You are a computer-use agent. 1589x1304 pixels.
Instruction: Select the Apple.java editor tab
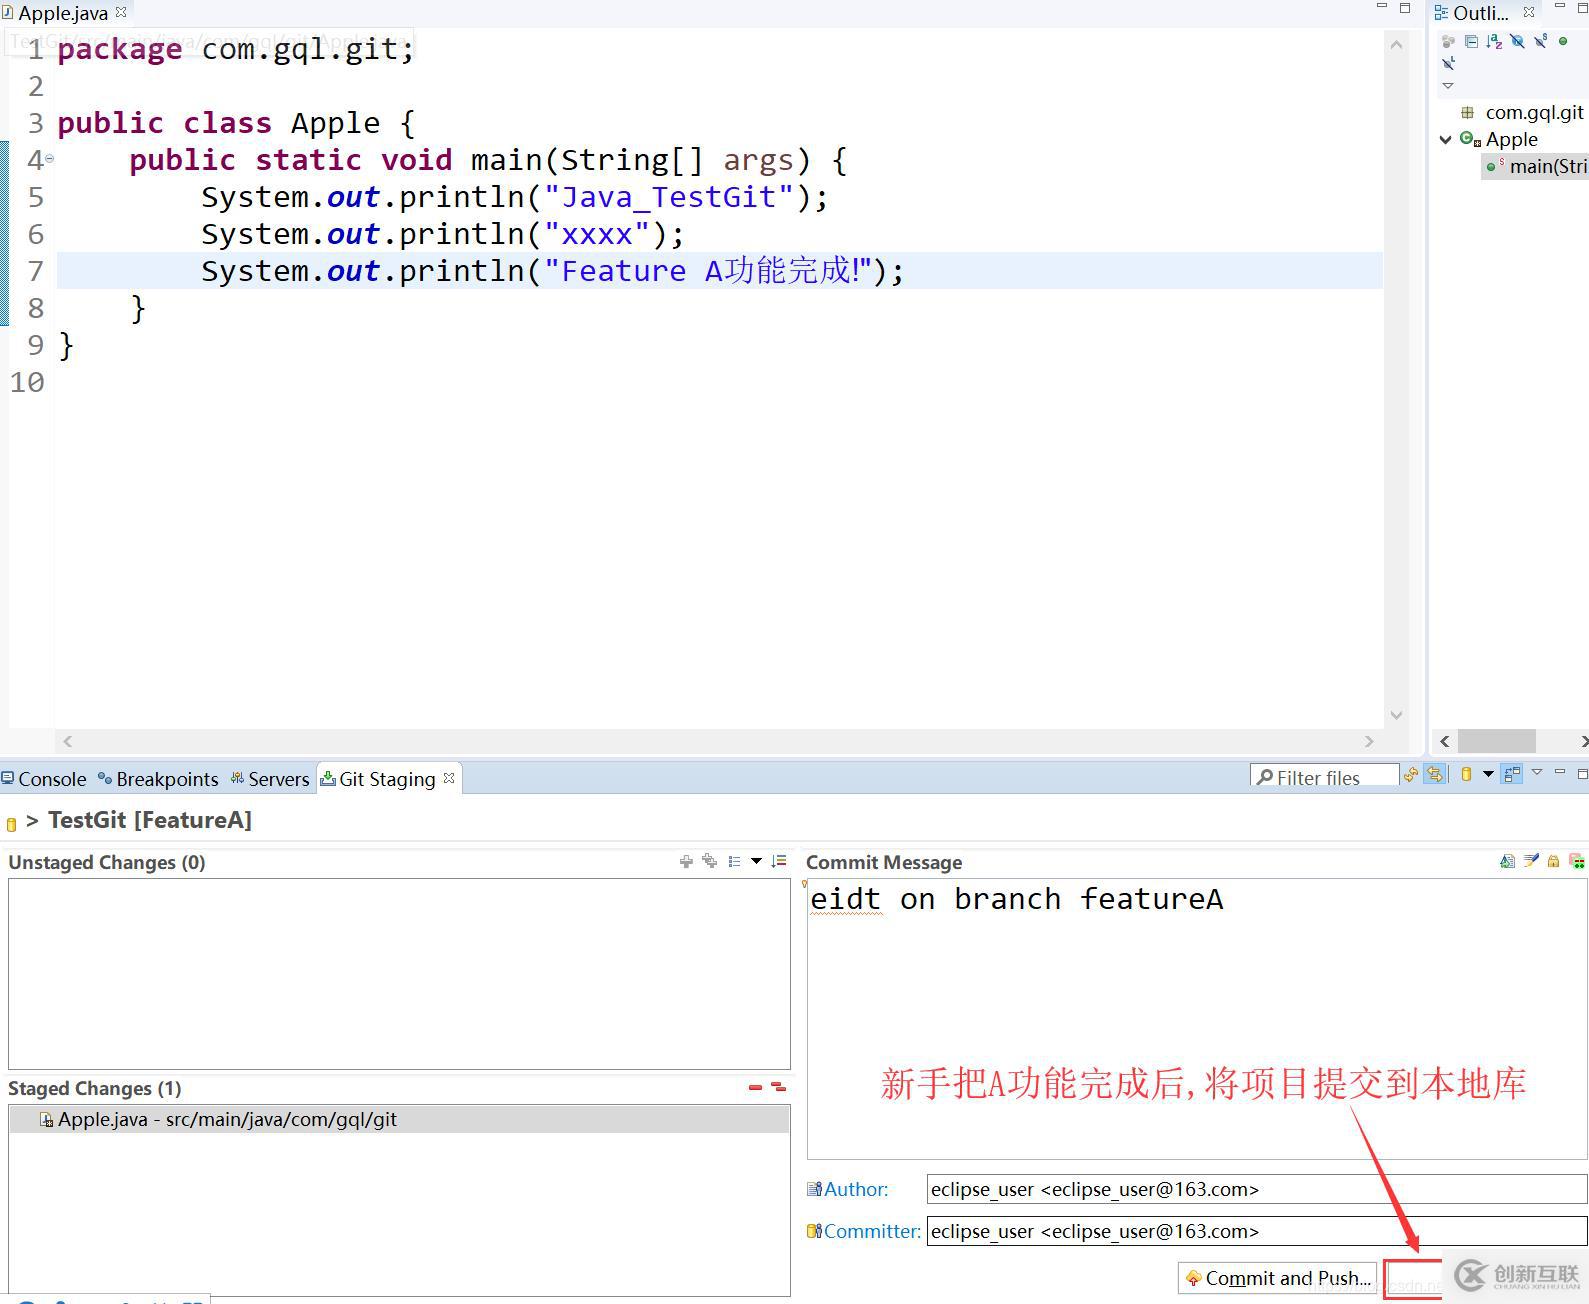[x=62, y=13]
